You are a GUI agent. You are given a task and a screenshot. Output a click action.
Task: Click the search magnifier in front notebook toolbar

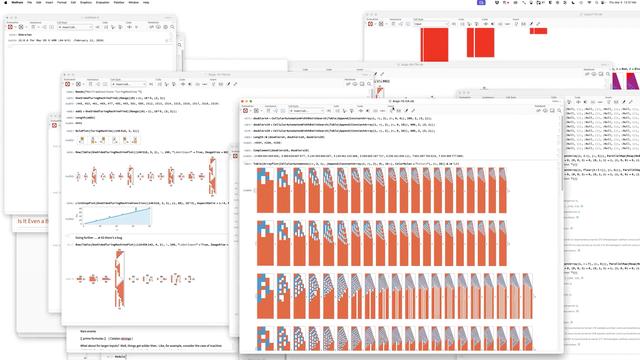pos(559,111)
